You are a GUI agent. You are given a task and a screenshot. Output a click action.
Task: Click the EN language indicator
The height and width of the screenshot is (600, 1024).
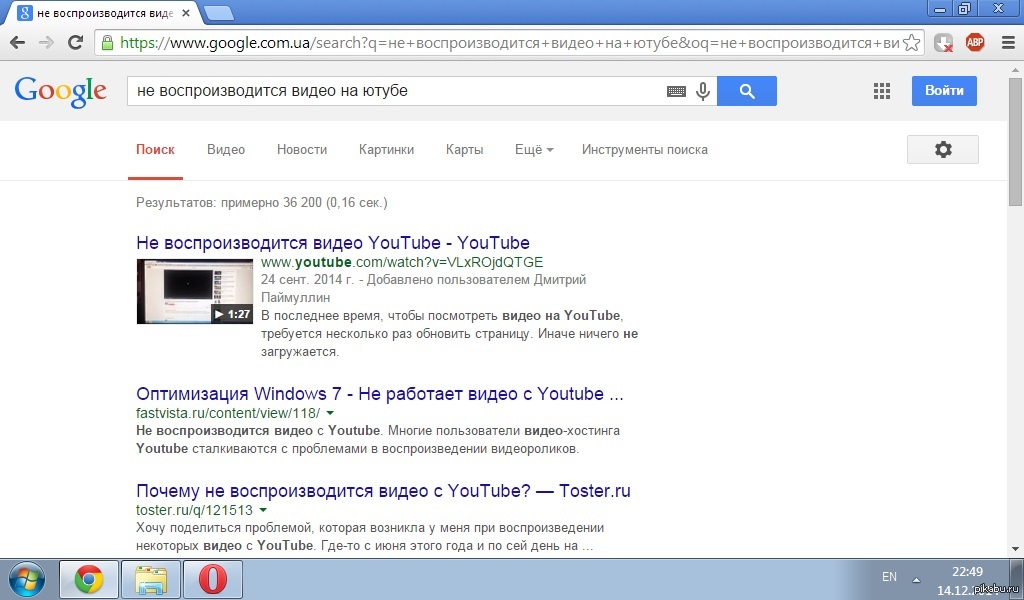pos(889,576)
